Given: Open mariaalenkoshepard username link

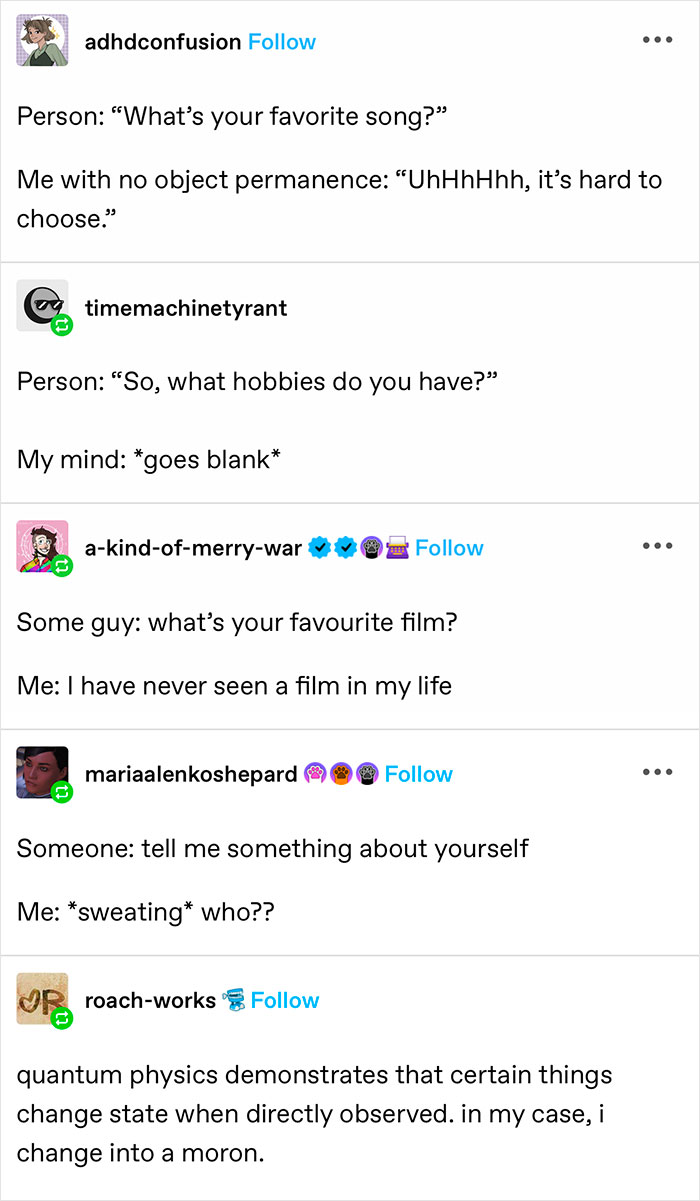Looking at the screenshot, I should point(191,774).
